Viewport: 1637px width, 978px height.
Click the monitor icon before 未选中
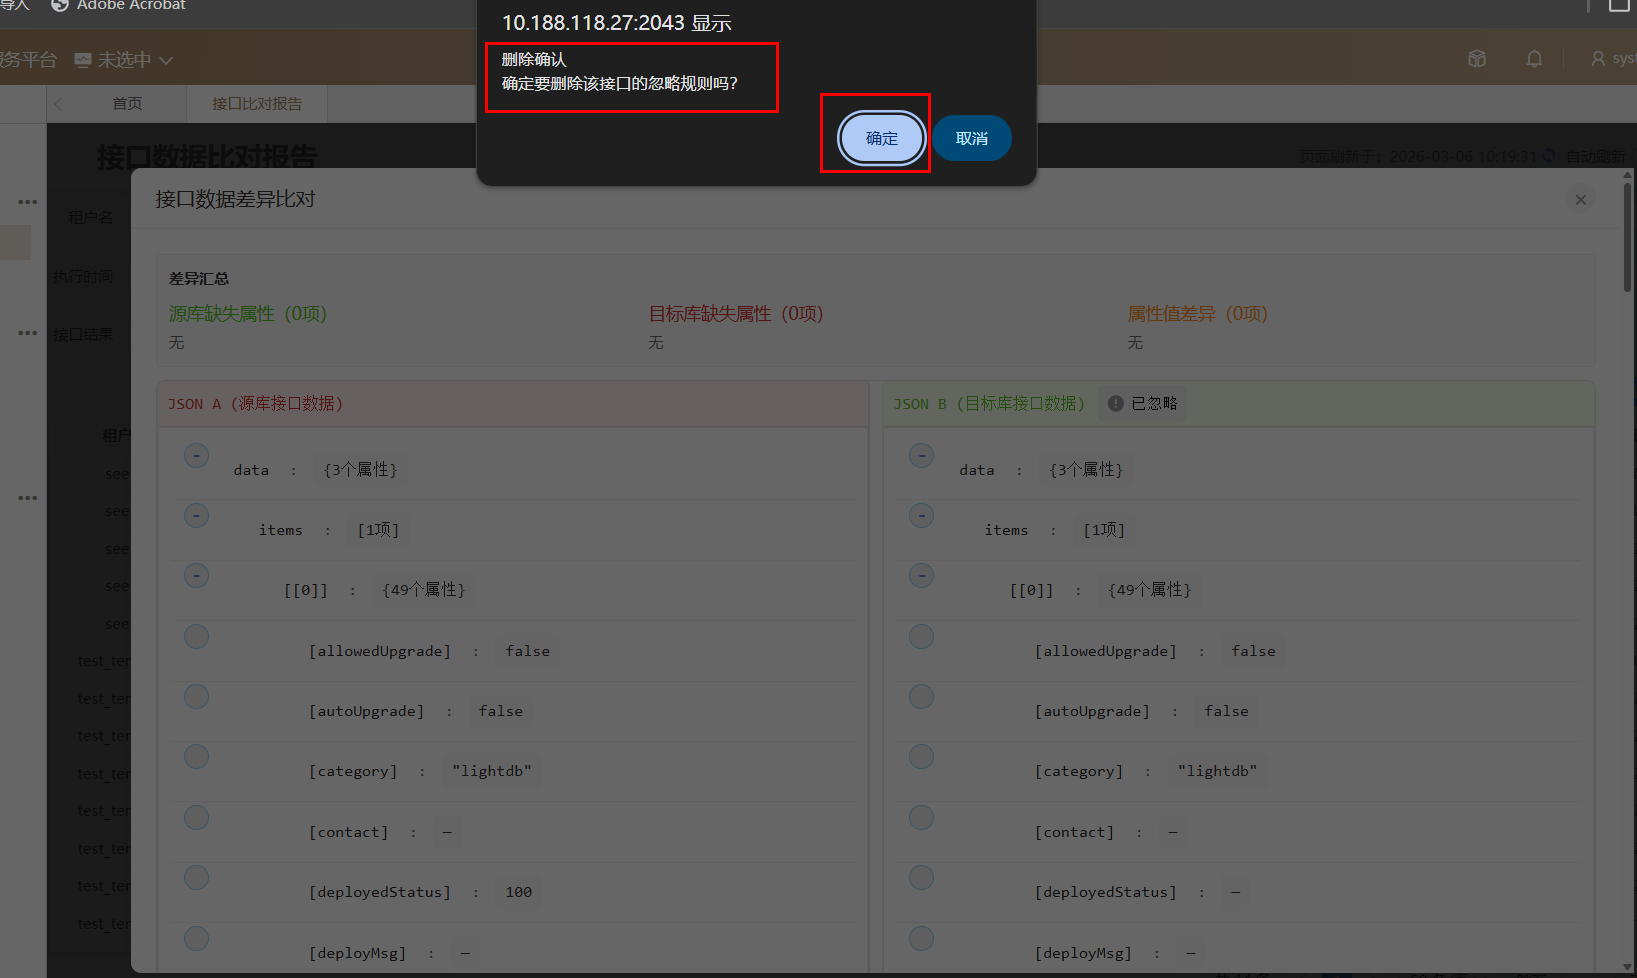(x=83, y=60)
